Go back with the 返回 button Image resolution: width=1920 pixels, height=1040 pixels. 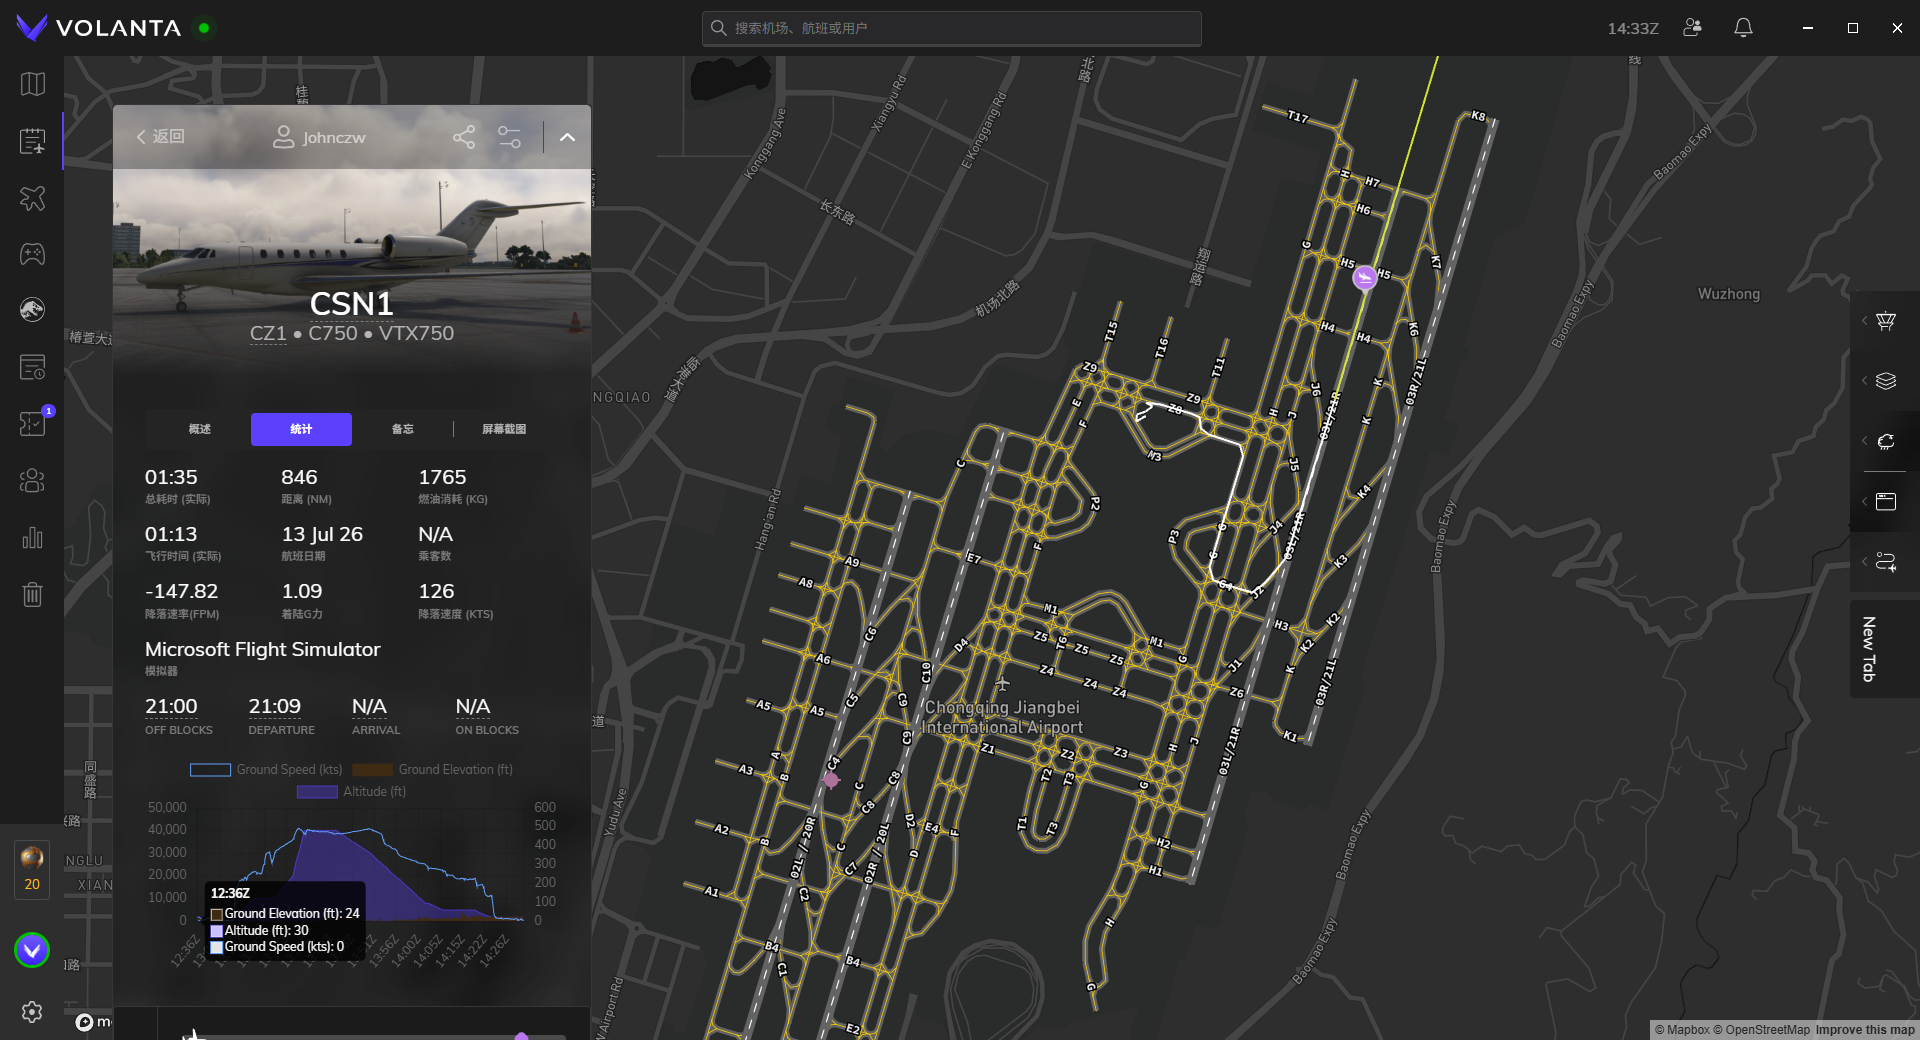coord(161,137)
